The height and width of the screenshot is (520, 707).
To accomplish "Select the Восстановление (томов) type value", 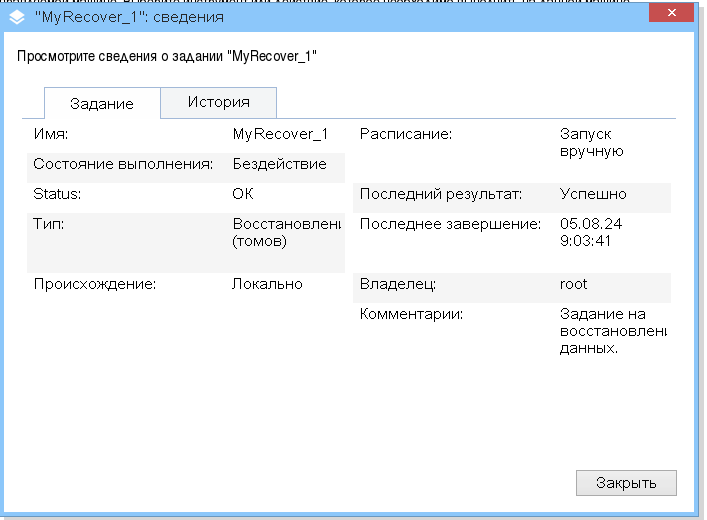I will tap(285, 233).
